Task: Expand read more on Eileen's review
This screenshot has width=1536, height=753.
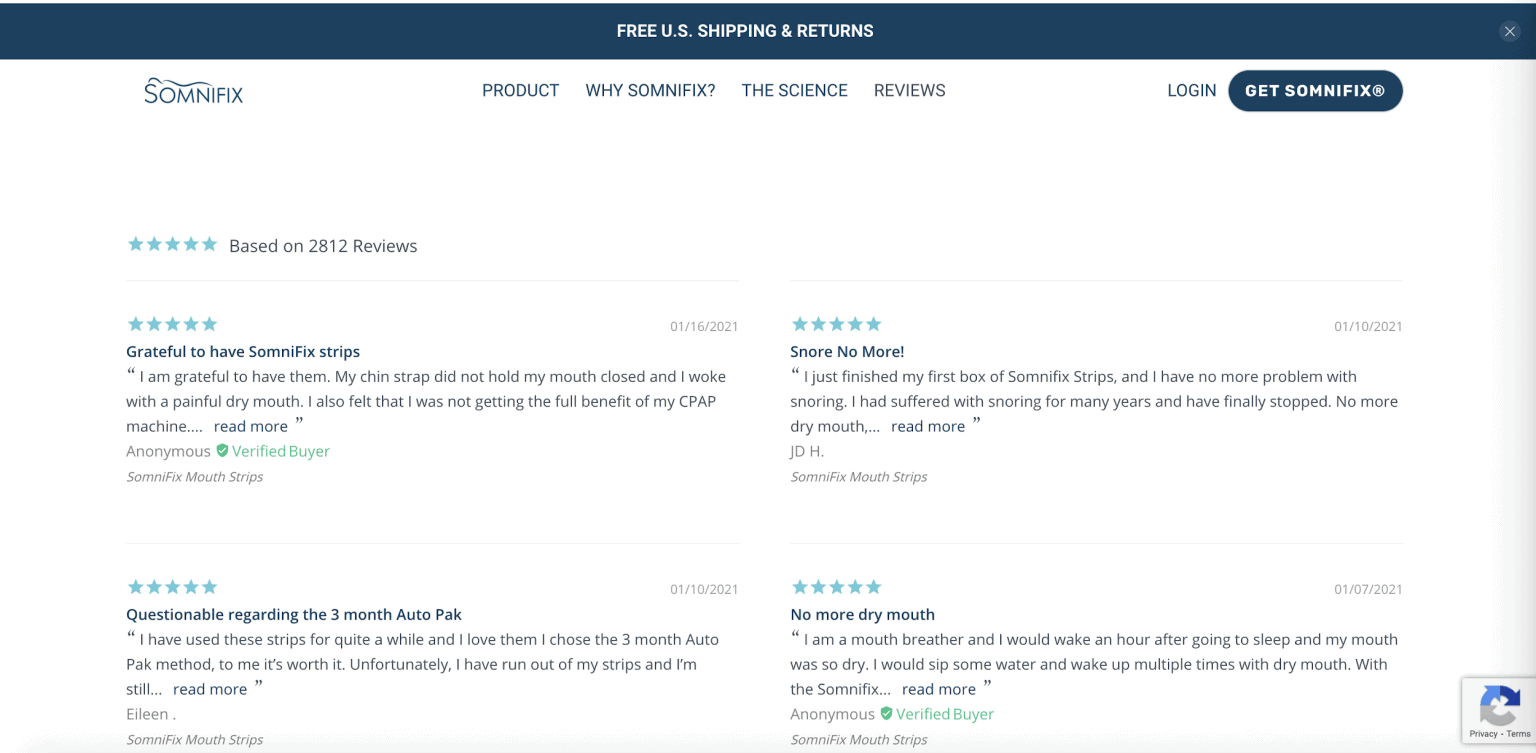Action: point(210,690)
